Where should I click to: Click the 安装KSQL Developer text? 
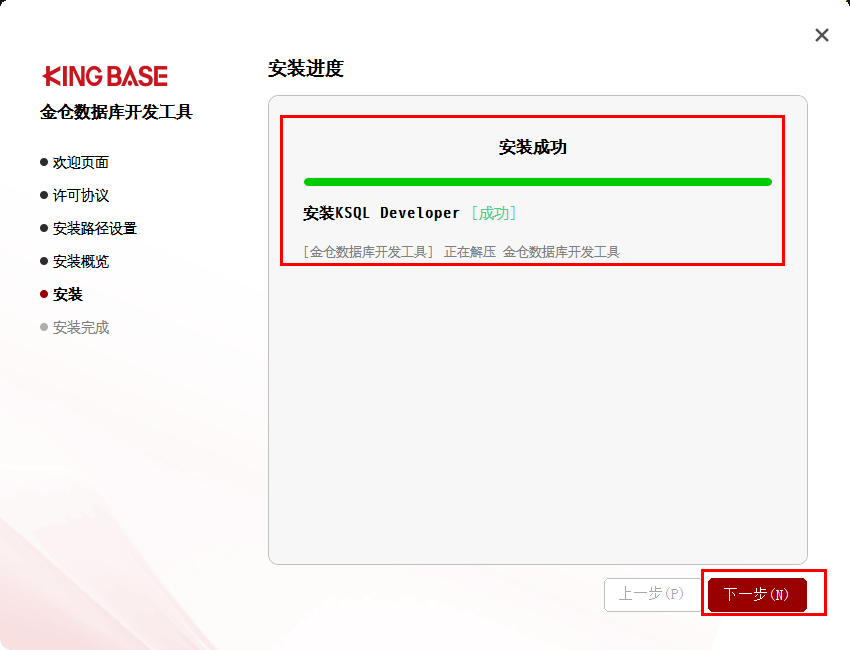point(381,213)
